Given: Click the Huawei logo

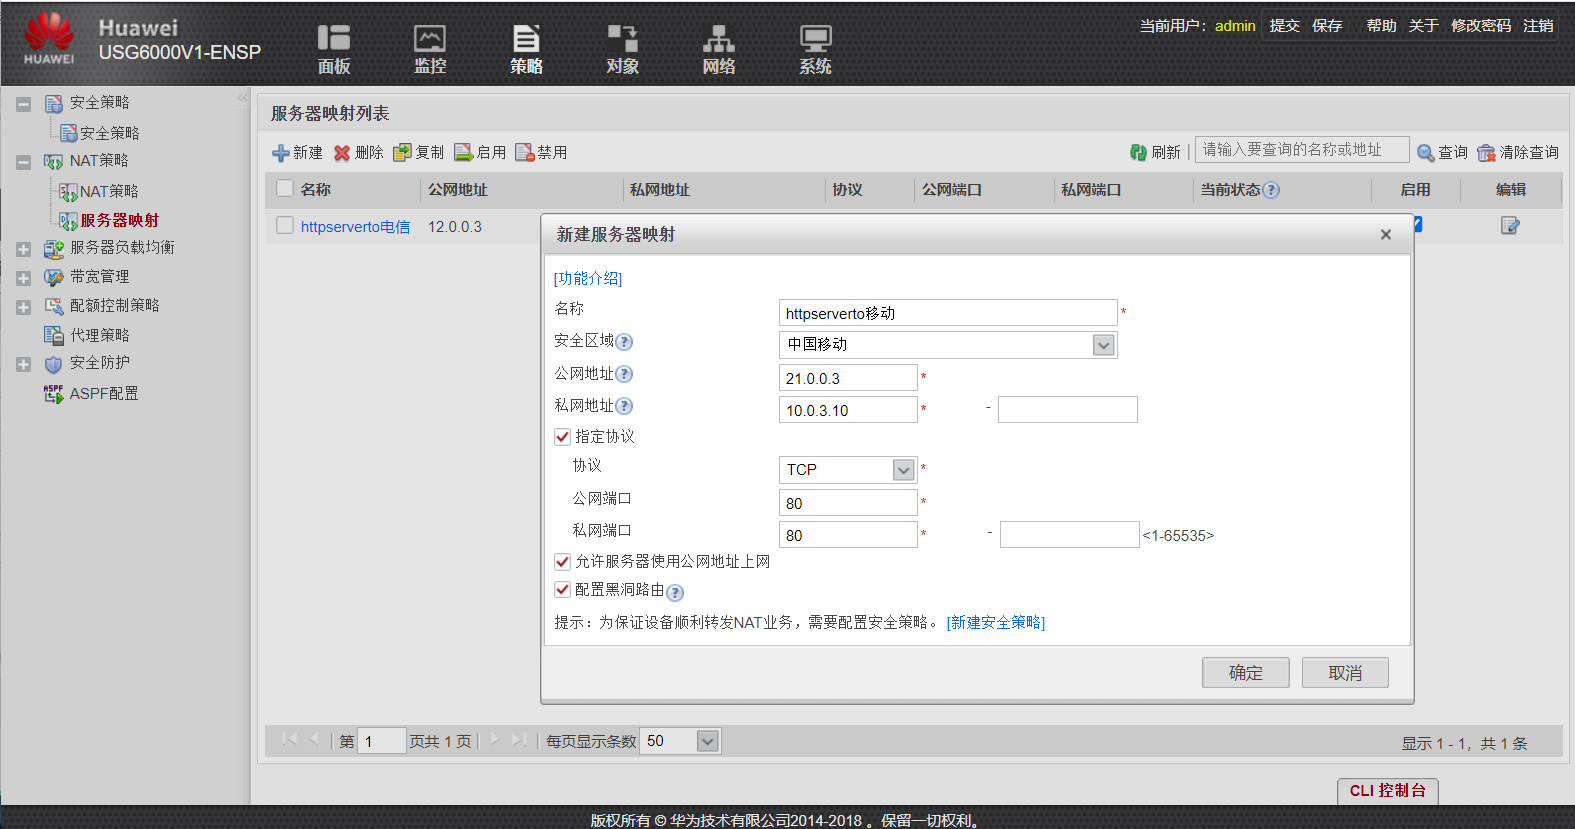Looking at the screenshot, I should [x=49, y=39].
